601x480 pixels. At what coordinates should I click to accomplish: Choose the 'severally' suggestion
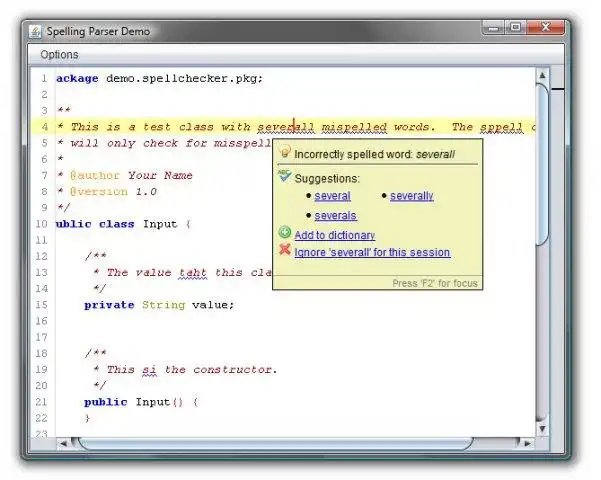(x=412, y=196)
